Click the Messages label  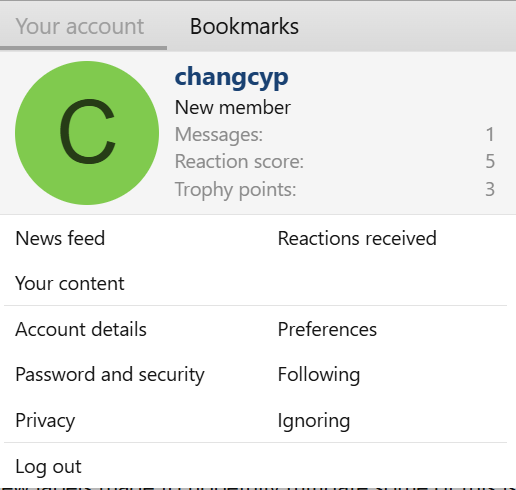(219, 135)
